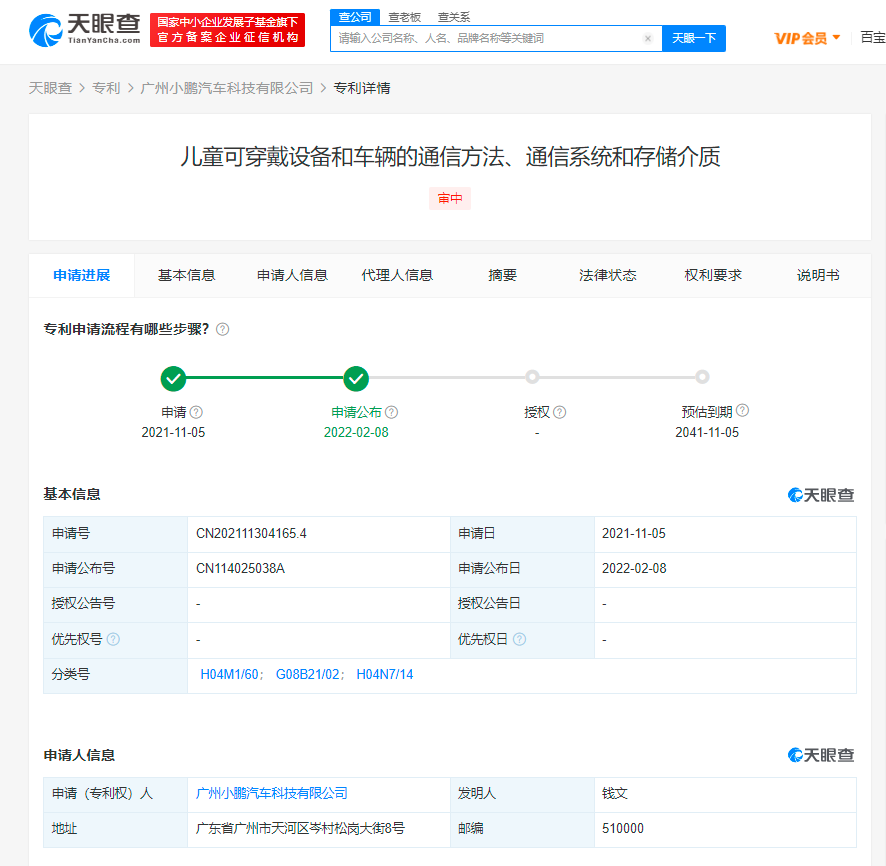Image resolution: width=886 pixels, height=866 pixels.
Task: Click the help icon beside 申请 step
Action: tap(197, 412)
